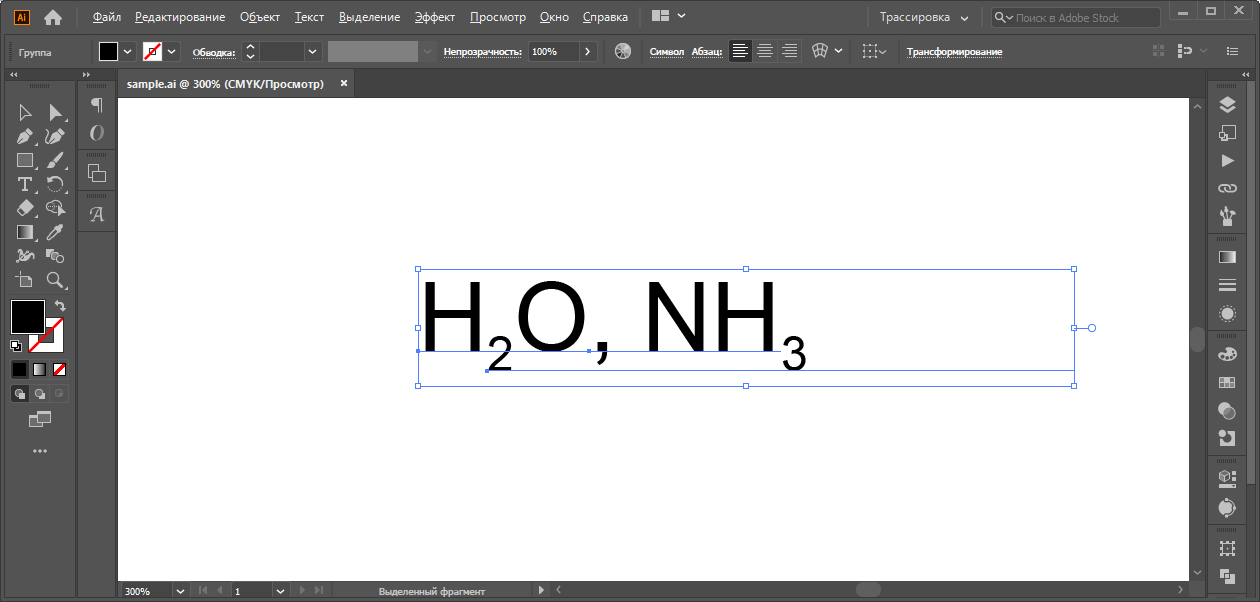Open the Layers panel icon
1260x602 pixels.
1227,105
